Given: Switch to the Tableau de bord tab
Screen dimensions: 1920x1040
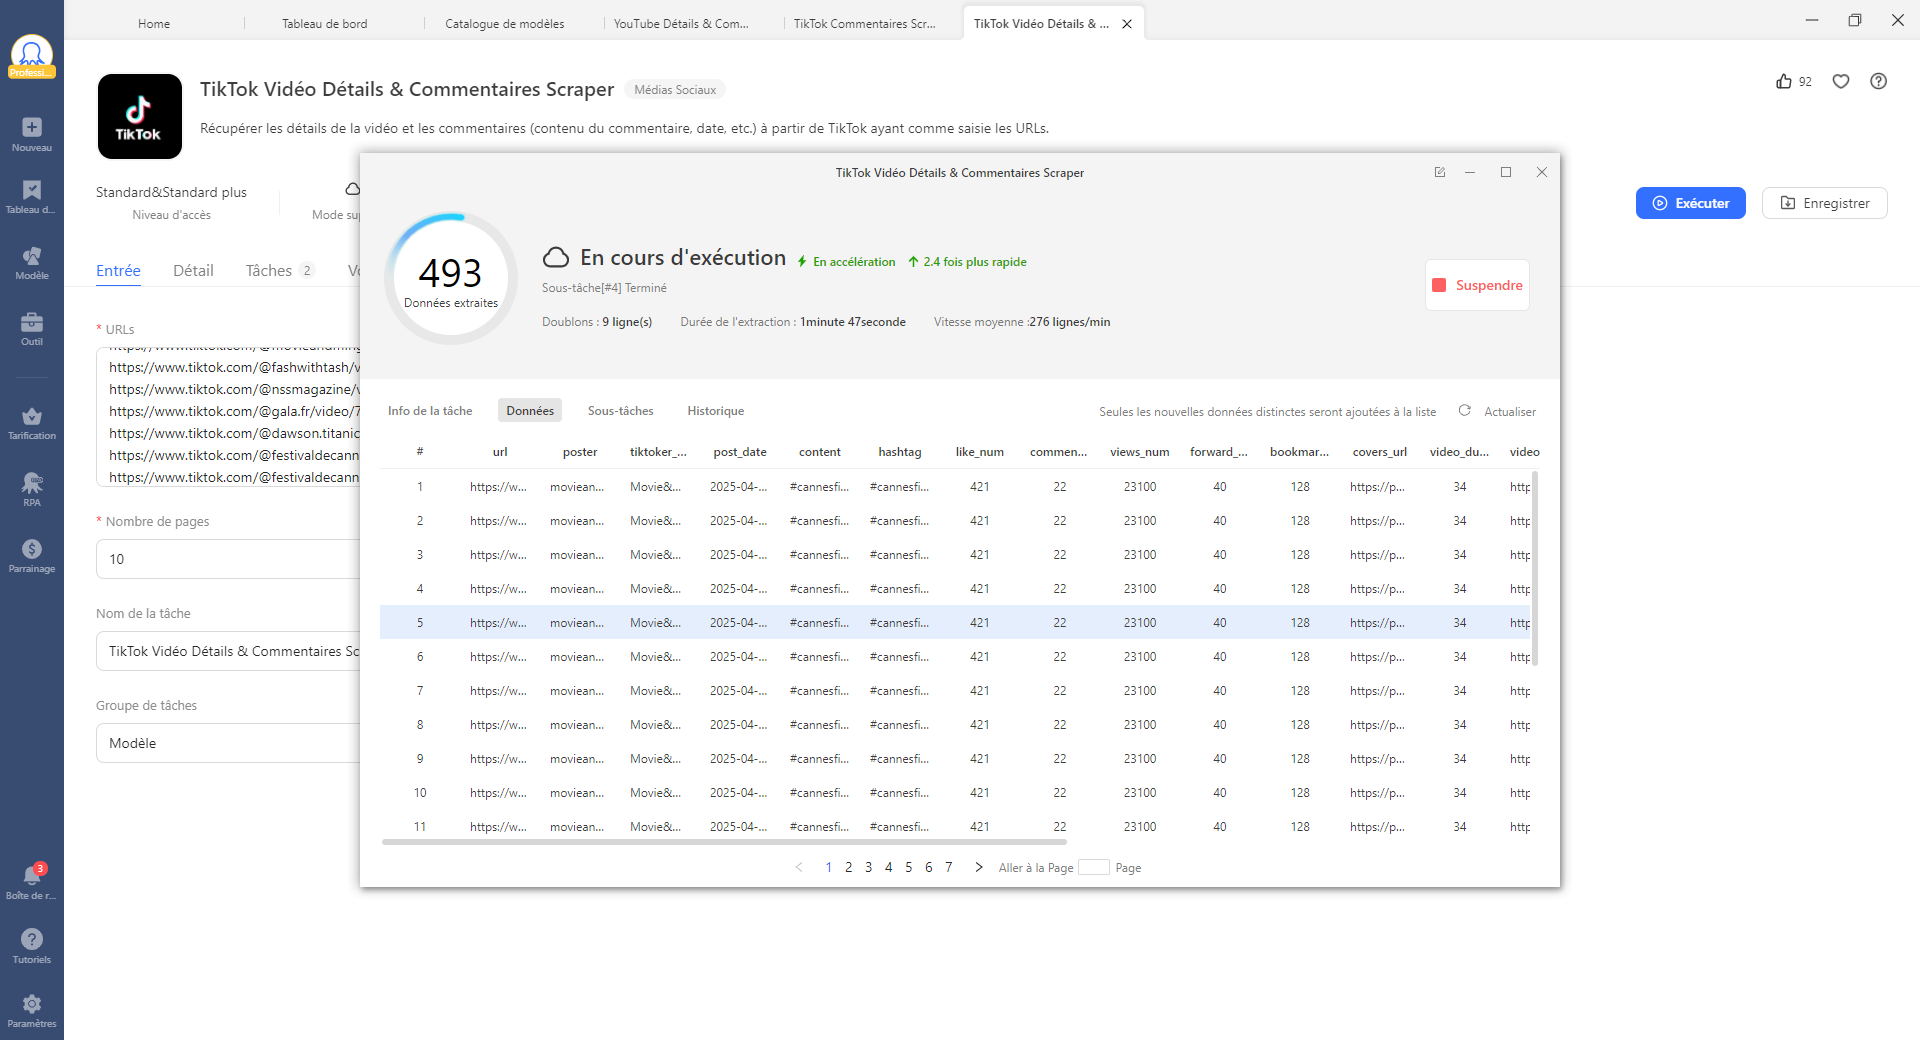Looking at the screenshot, I should click(325, 24).
